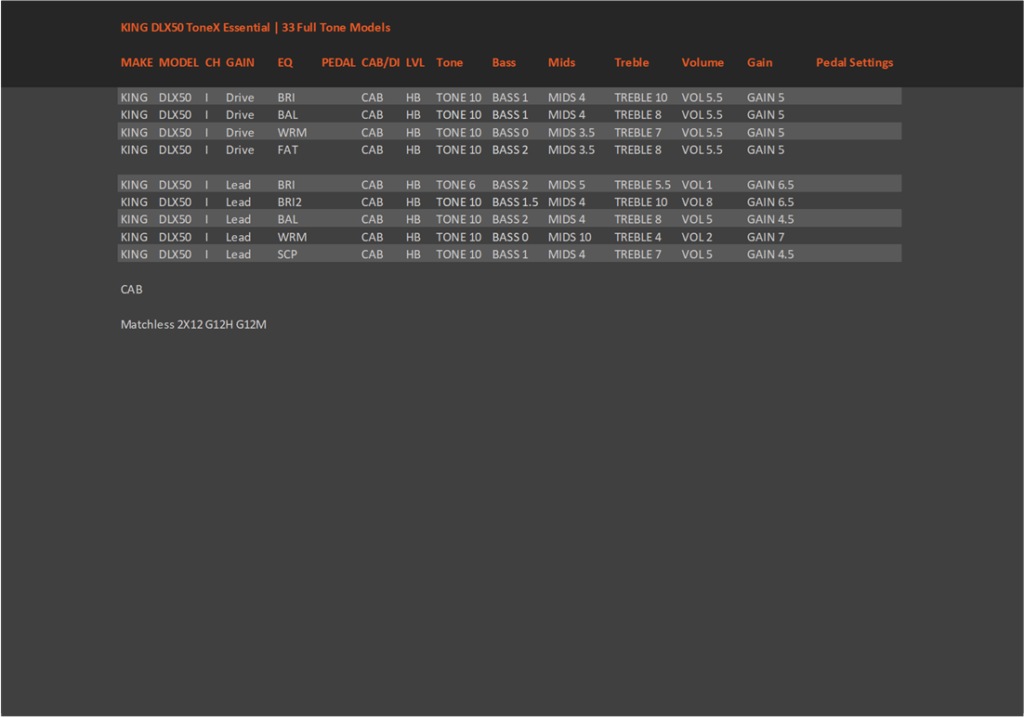Select MIDS 4 in the Drive BAL row

pos(566,115)
